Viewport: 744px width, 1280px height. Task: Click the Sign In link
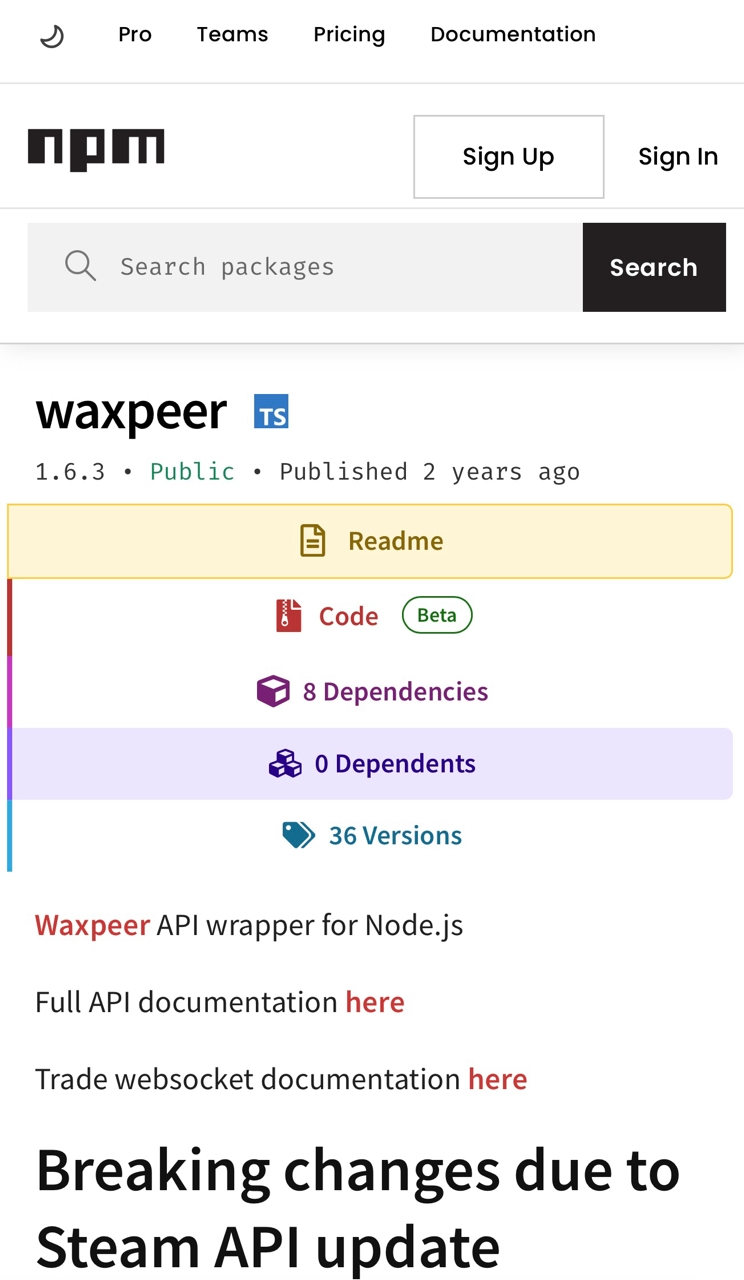[678, 157]
